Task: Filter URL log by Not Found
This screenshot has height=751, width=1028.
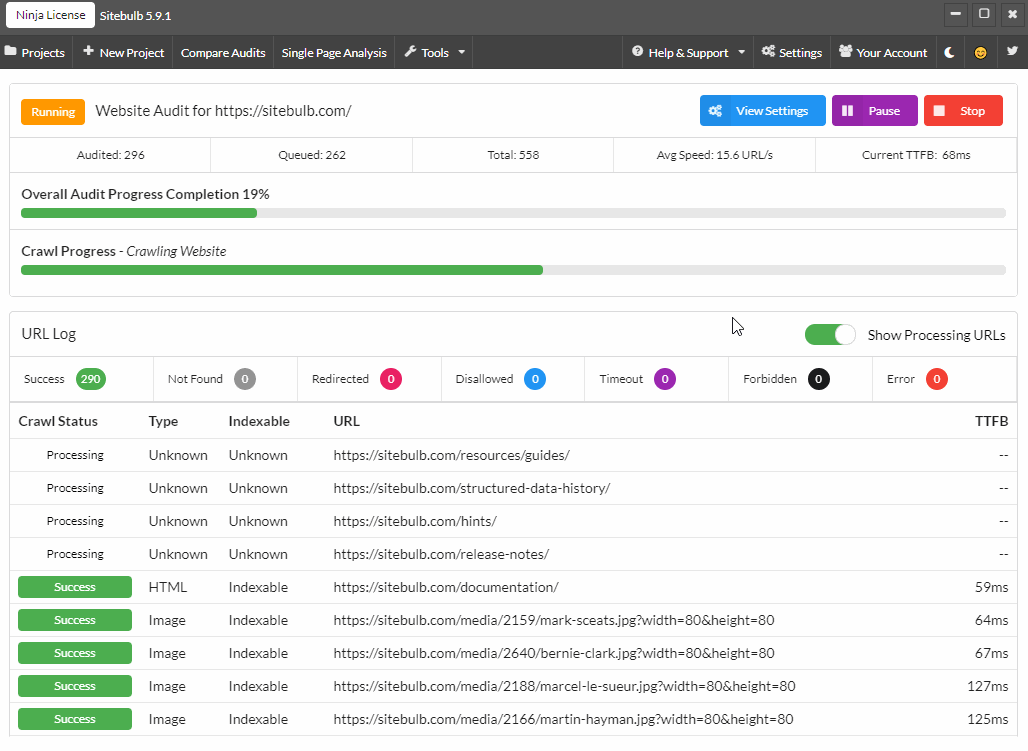Action: click(226, 379)
